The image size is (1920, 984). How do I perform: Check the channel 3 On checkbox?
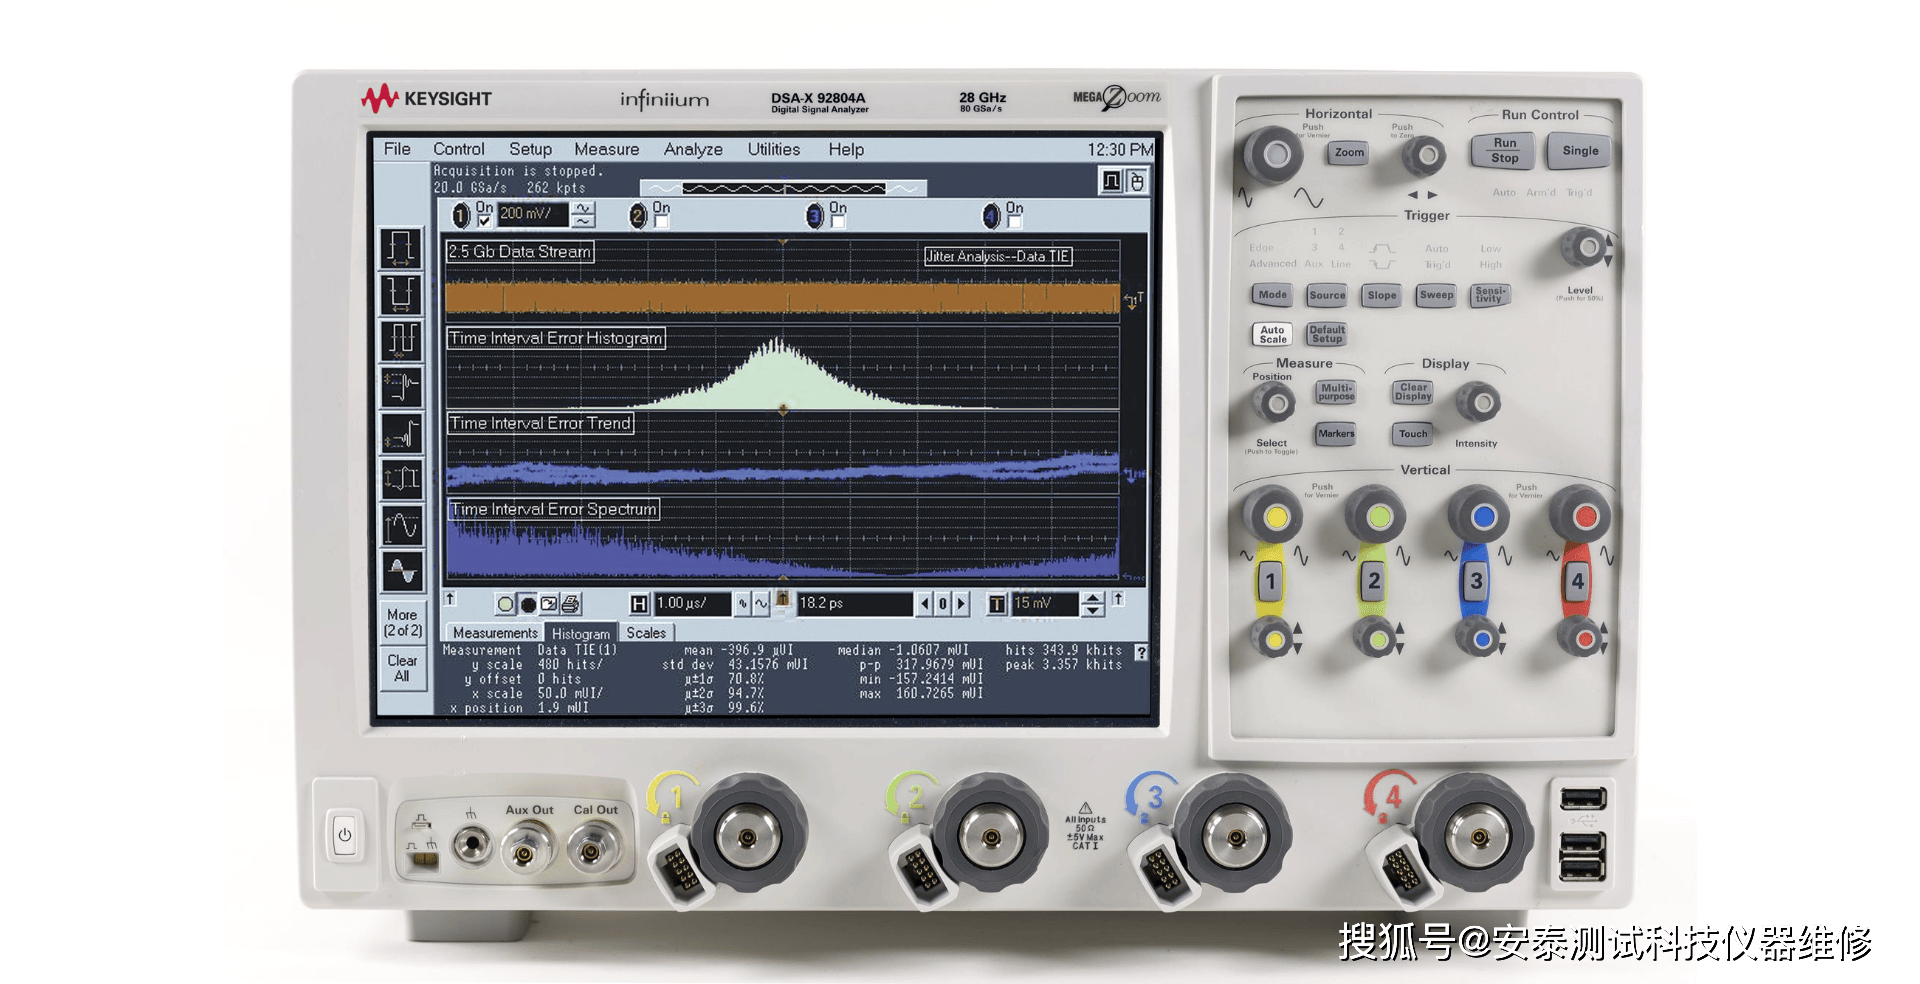(x=838, y=222)
